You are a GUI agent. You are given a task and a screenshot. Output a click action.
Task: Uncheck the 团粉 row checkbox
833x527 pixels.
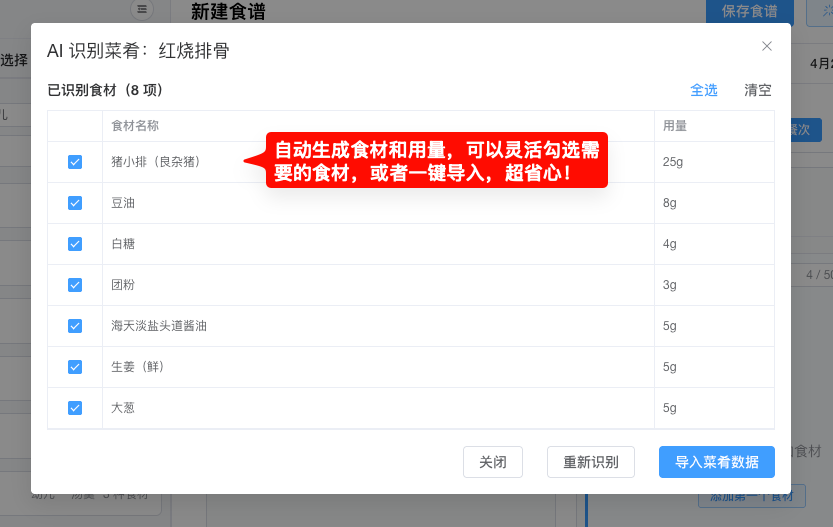pos(75,285)
